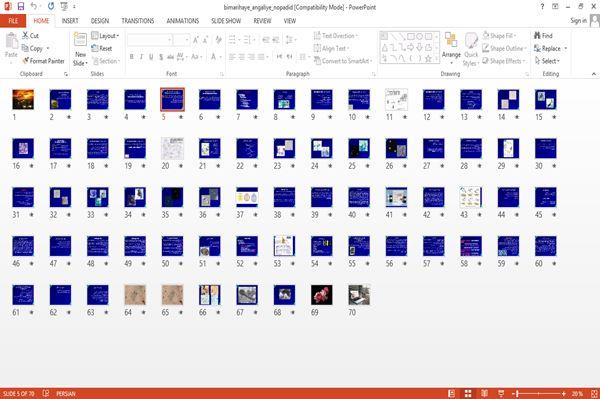
Task: Select slide 43 thumbnail
Action: coord(471,197)
